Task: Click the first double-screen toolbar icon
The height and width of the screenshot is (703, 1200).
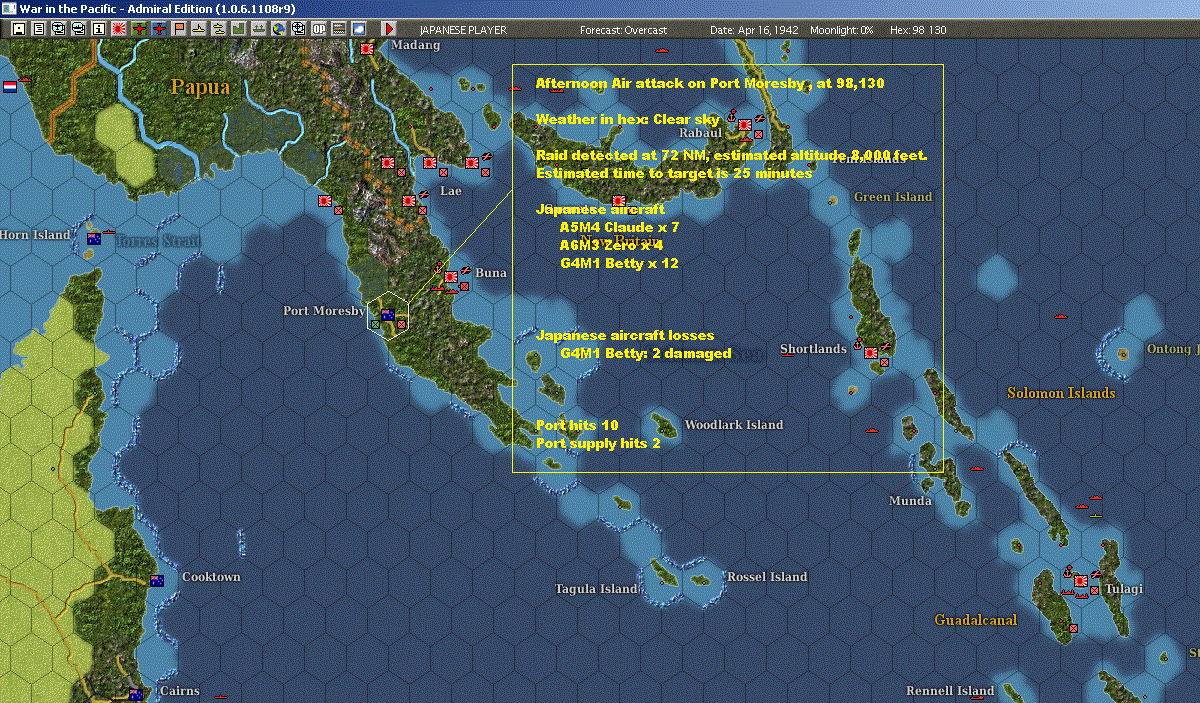Action: (x=58, y=29)
